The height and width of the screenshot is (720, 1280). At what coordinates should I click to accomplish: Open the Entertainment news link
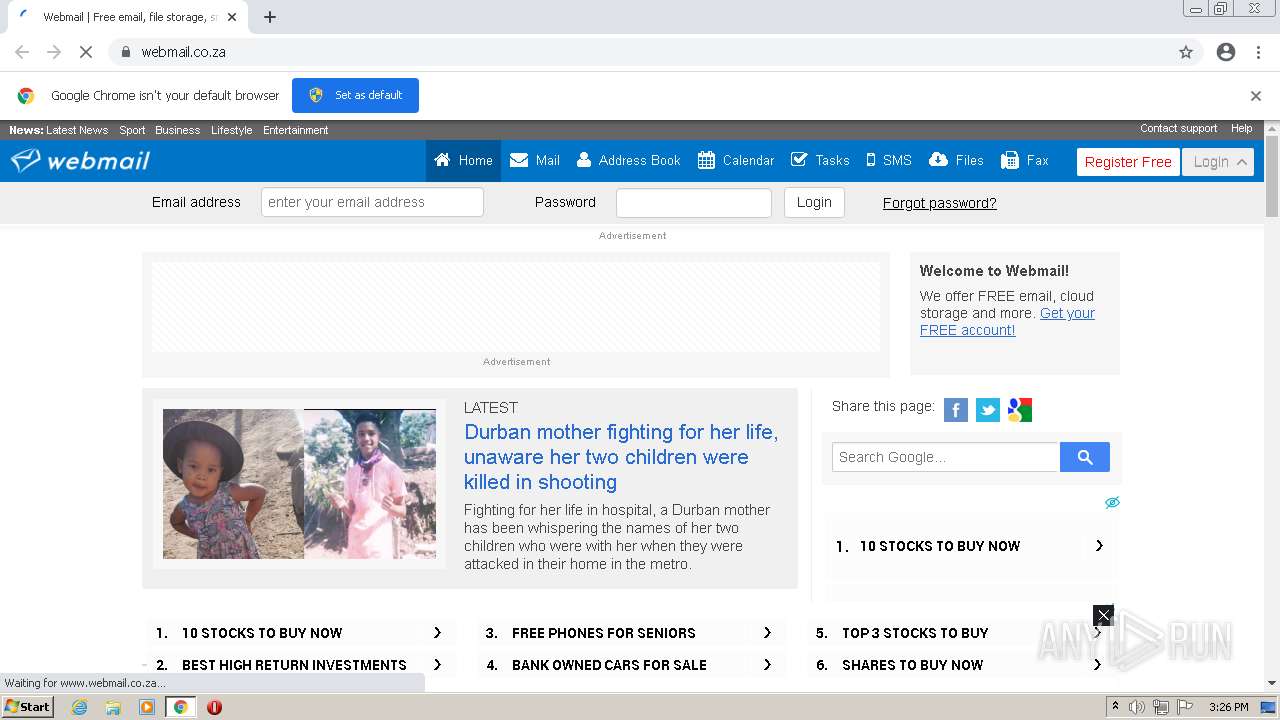[295, 130]
